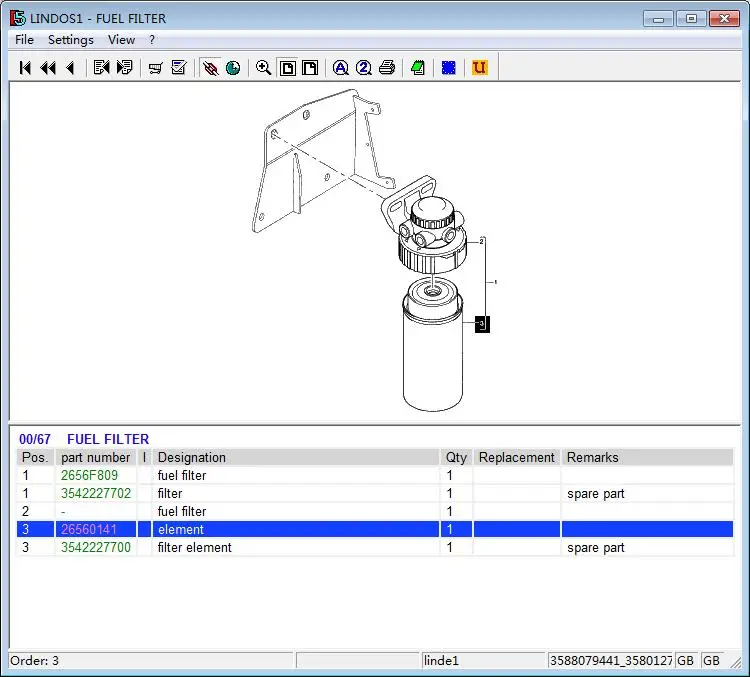
Task: Click the orange U toolbar icon
Action: (x=479, y=68)
